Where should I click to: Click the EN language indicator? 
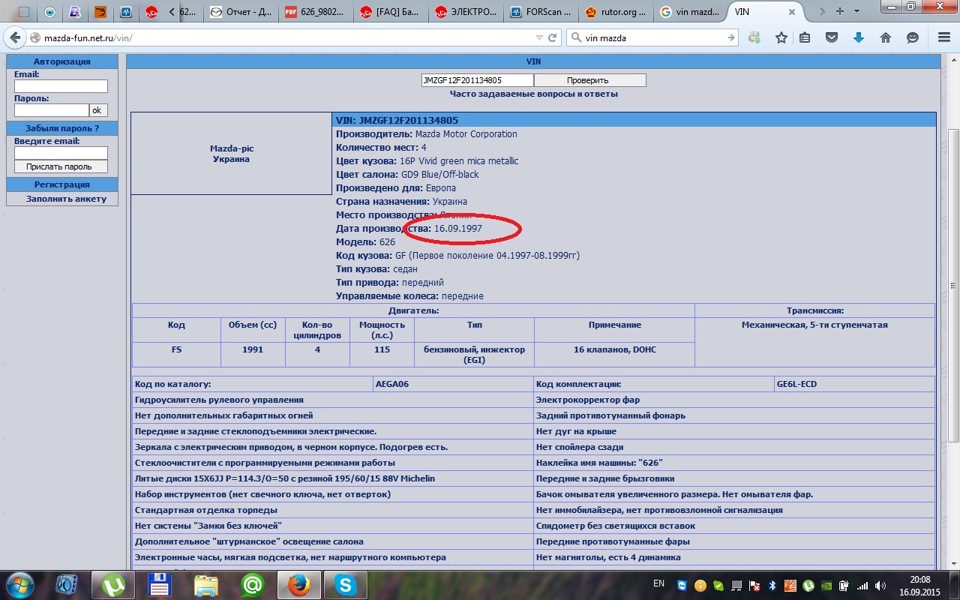click(659, 583)
